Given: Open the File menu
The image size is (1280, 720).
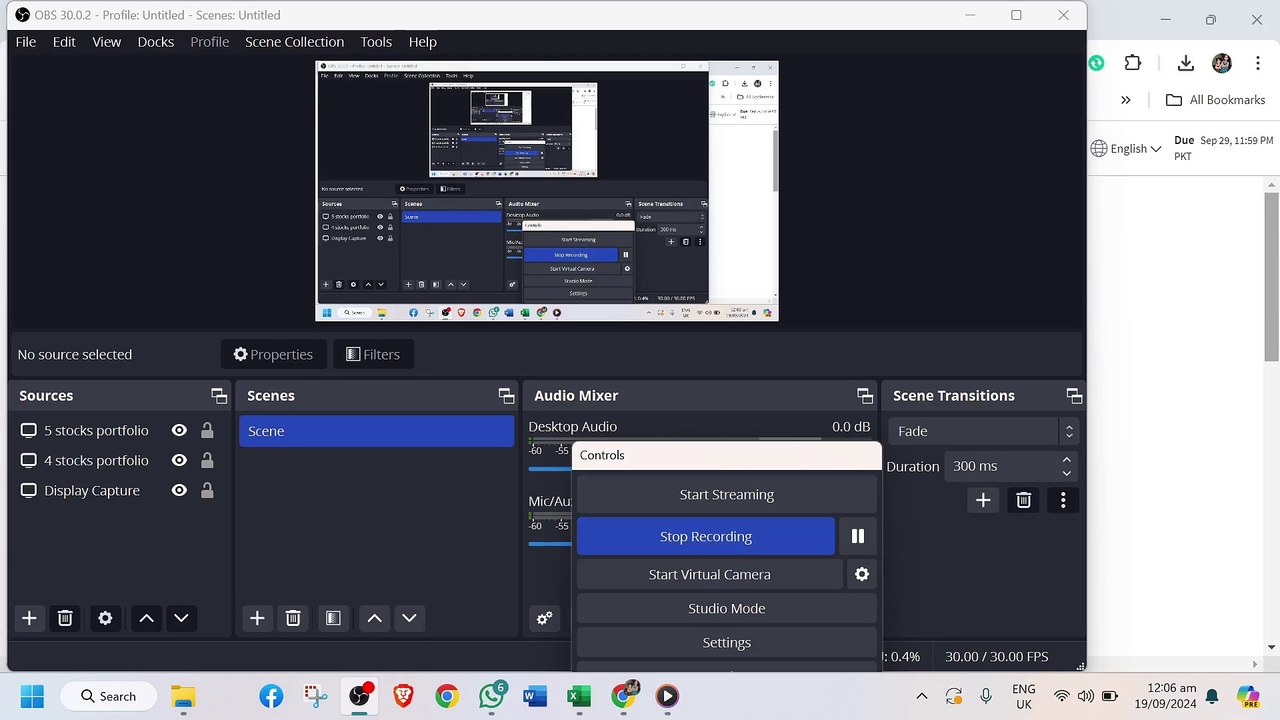Looking at the screenshot, I should point(26,42).
